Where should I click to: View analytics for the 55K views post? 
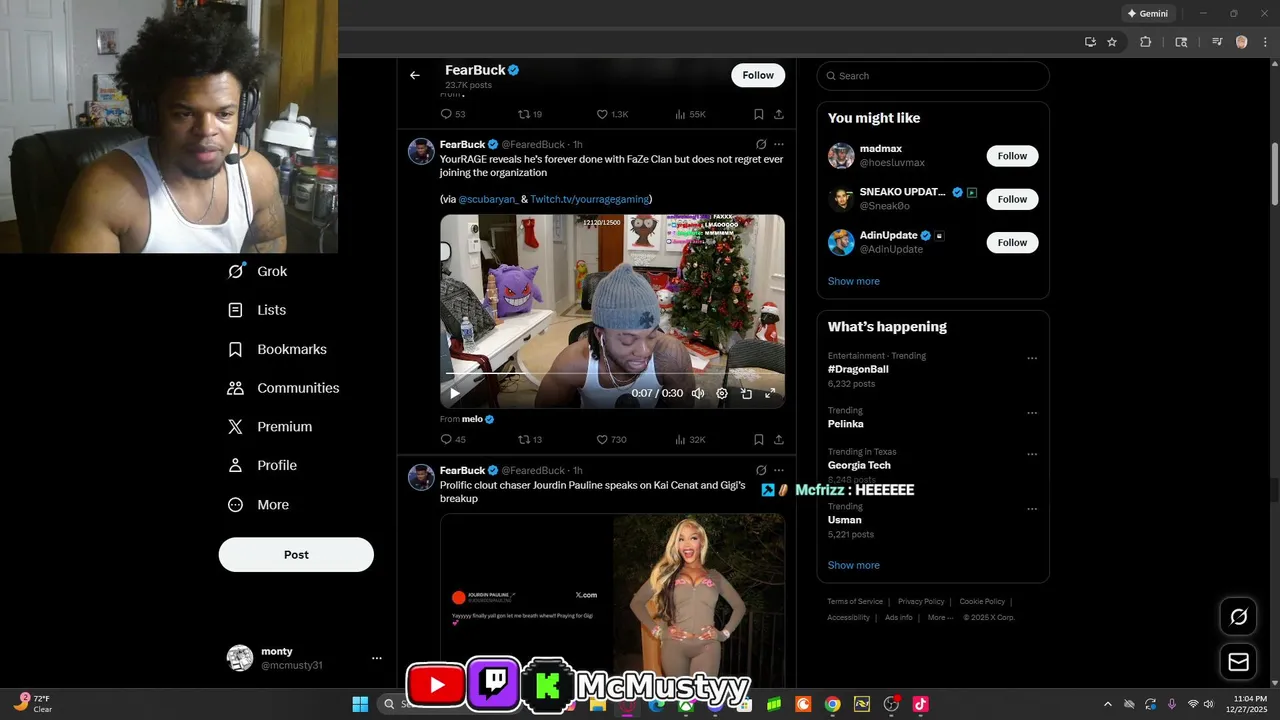(691, 114)
